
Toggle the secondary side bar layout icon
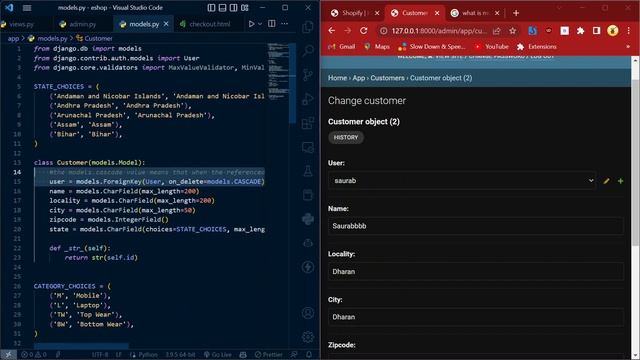point(233,8)
